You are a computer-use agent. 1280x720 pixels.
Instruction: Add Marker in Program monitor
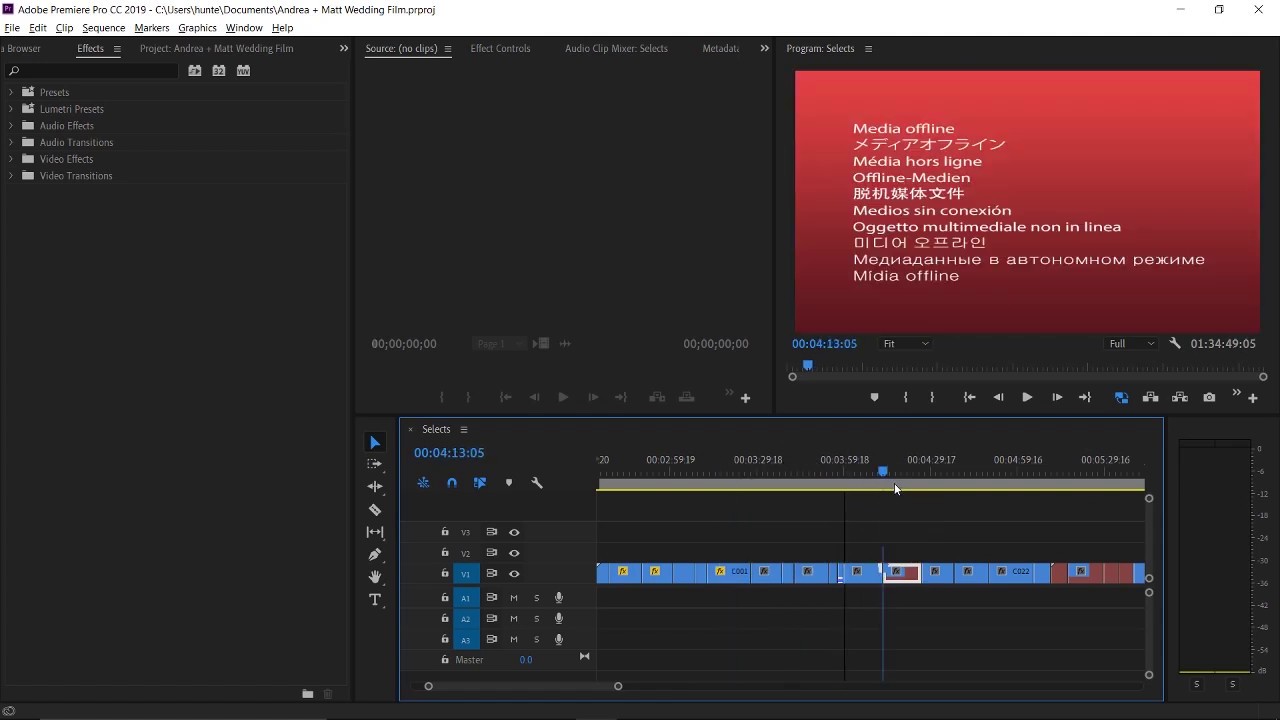pyautogui.click(x=874, y=397)
